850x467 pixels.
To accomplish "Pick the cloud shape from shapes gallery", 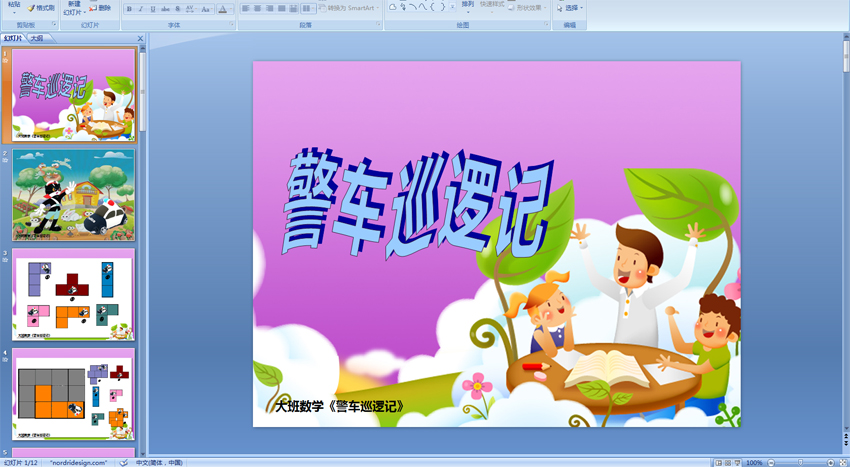I will tap(392, 7).
